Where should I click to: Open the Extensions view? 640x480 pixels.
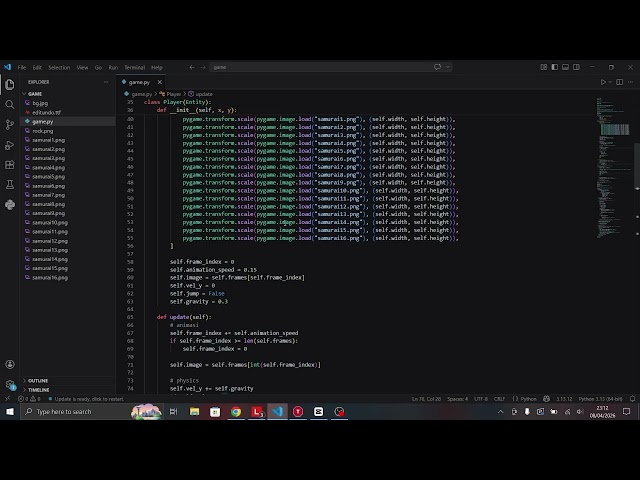[x=10, y=165]
